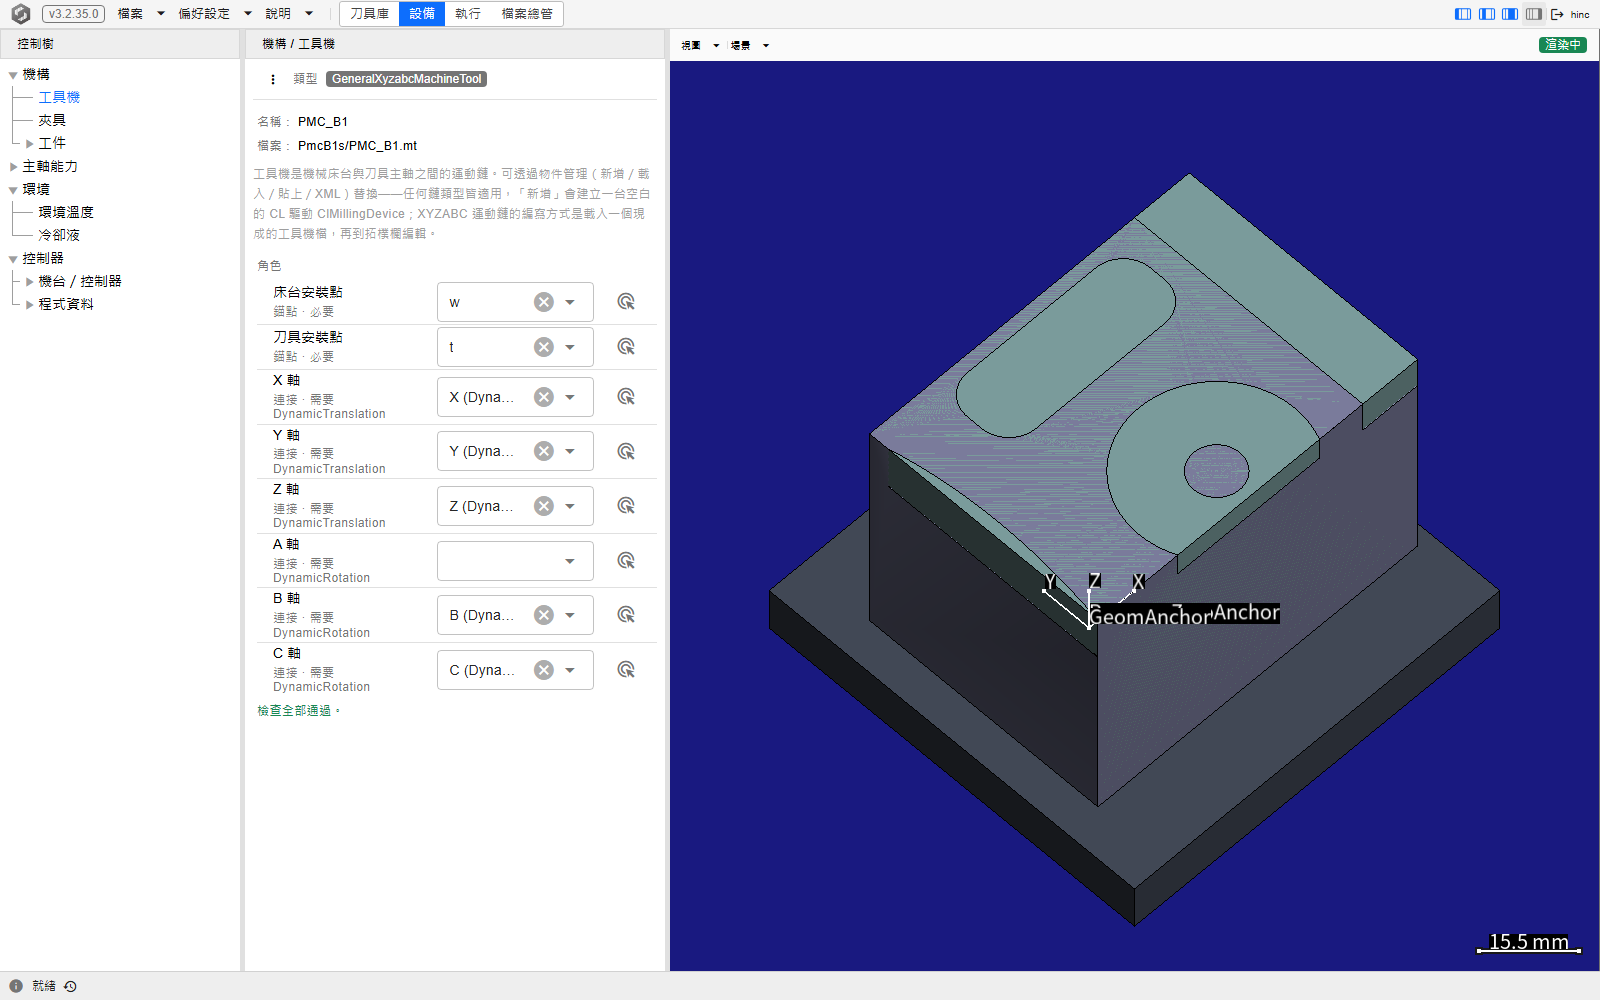Clear the C 軸 selection
The image size is (1600, 1000).
543,670
